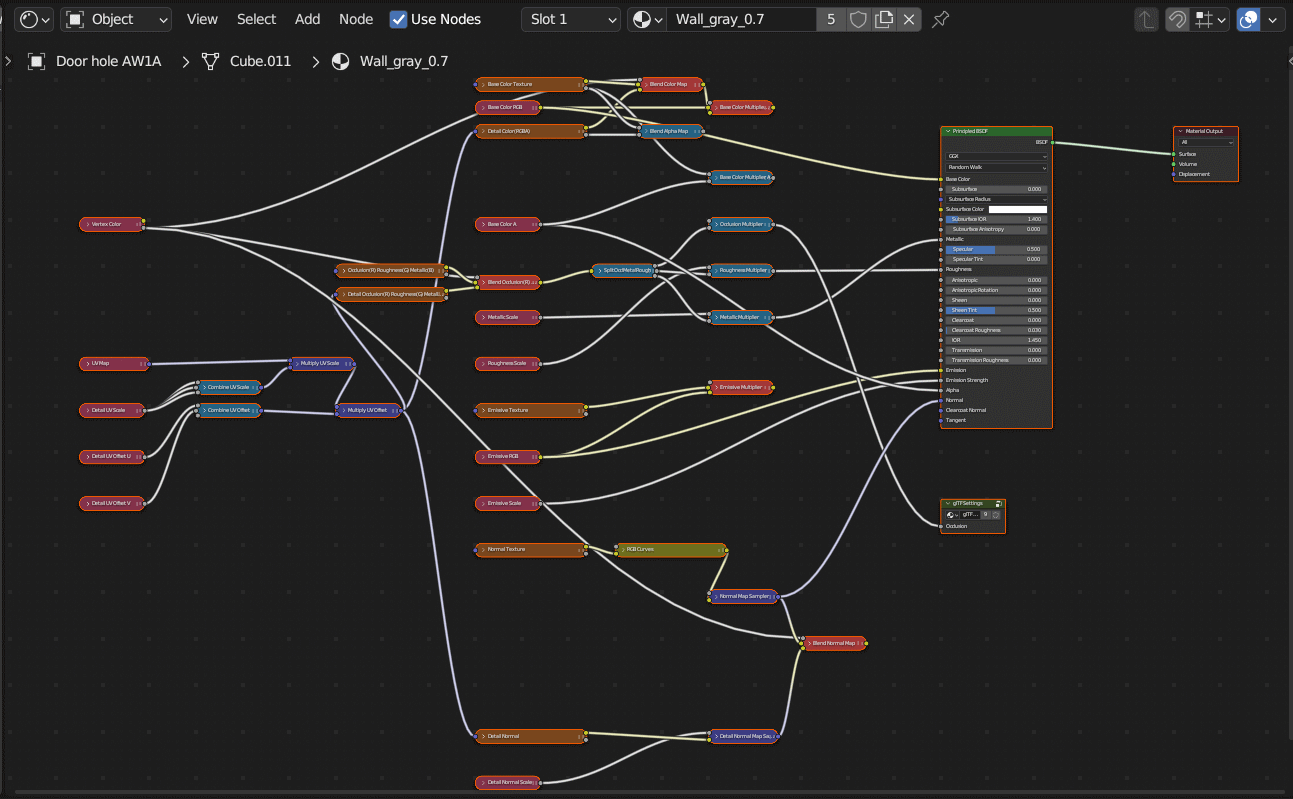1293x799 pixels.
Task: Open the All target dropdown in Material Output
Action: 1206,142
